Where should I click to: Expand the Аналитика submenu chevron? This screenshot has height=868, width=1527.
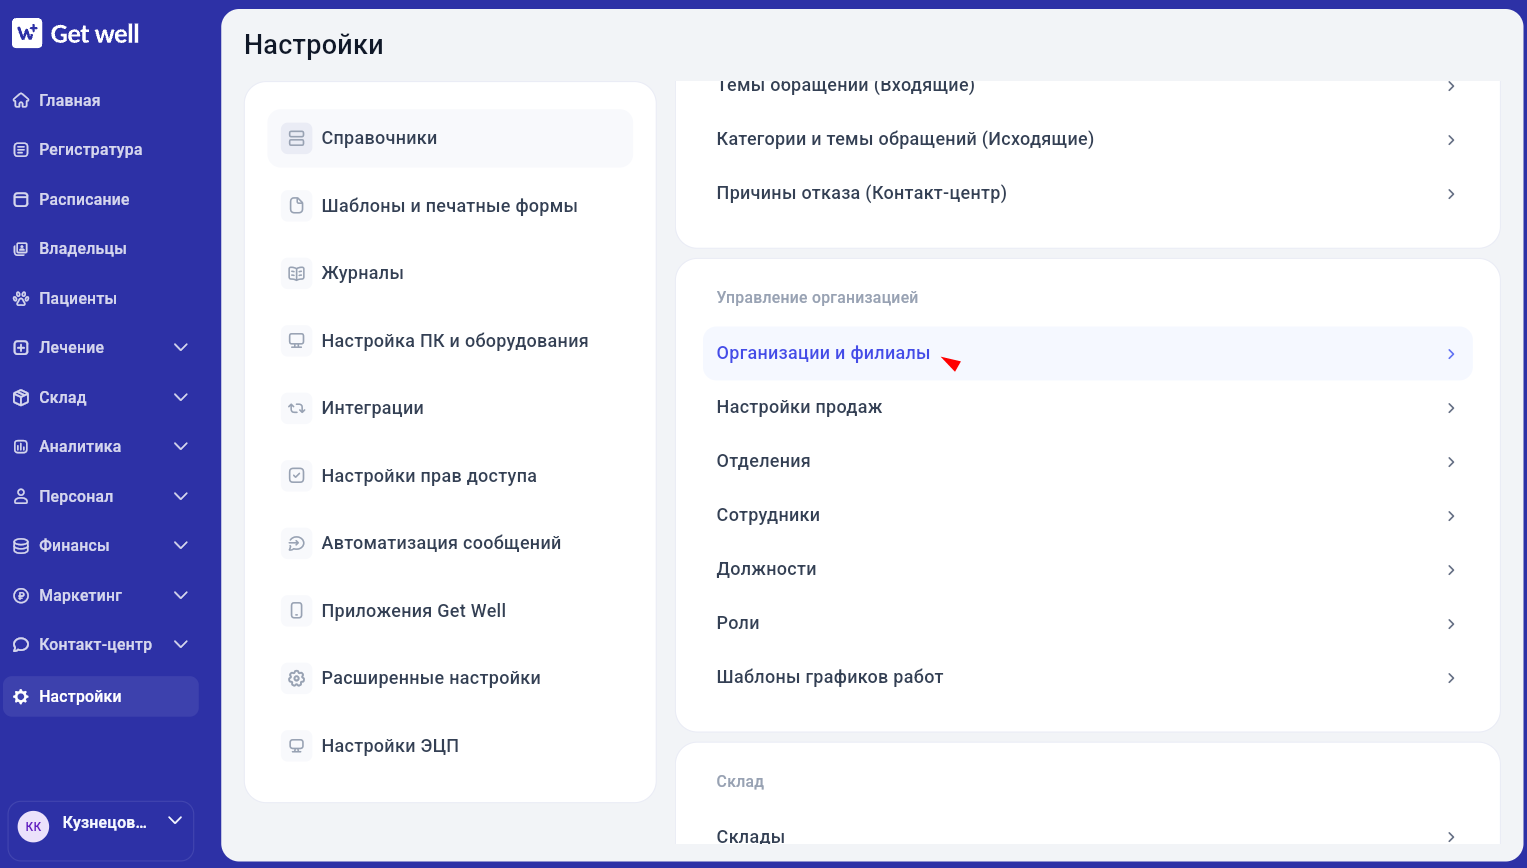tap(181, 446)
